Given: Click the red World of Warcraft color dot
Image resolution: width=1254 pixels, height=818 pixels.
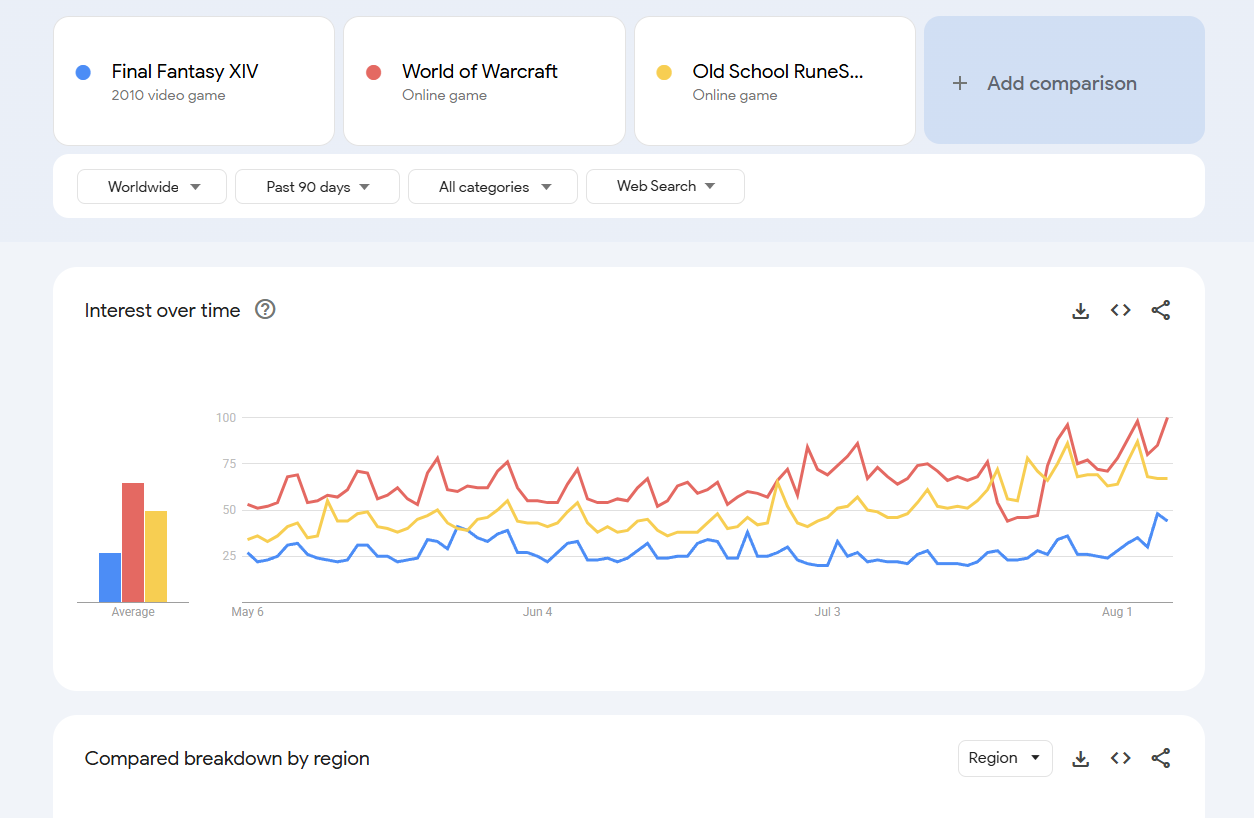Looking at the screenshot, I should [x=373, y=72].
